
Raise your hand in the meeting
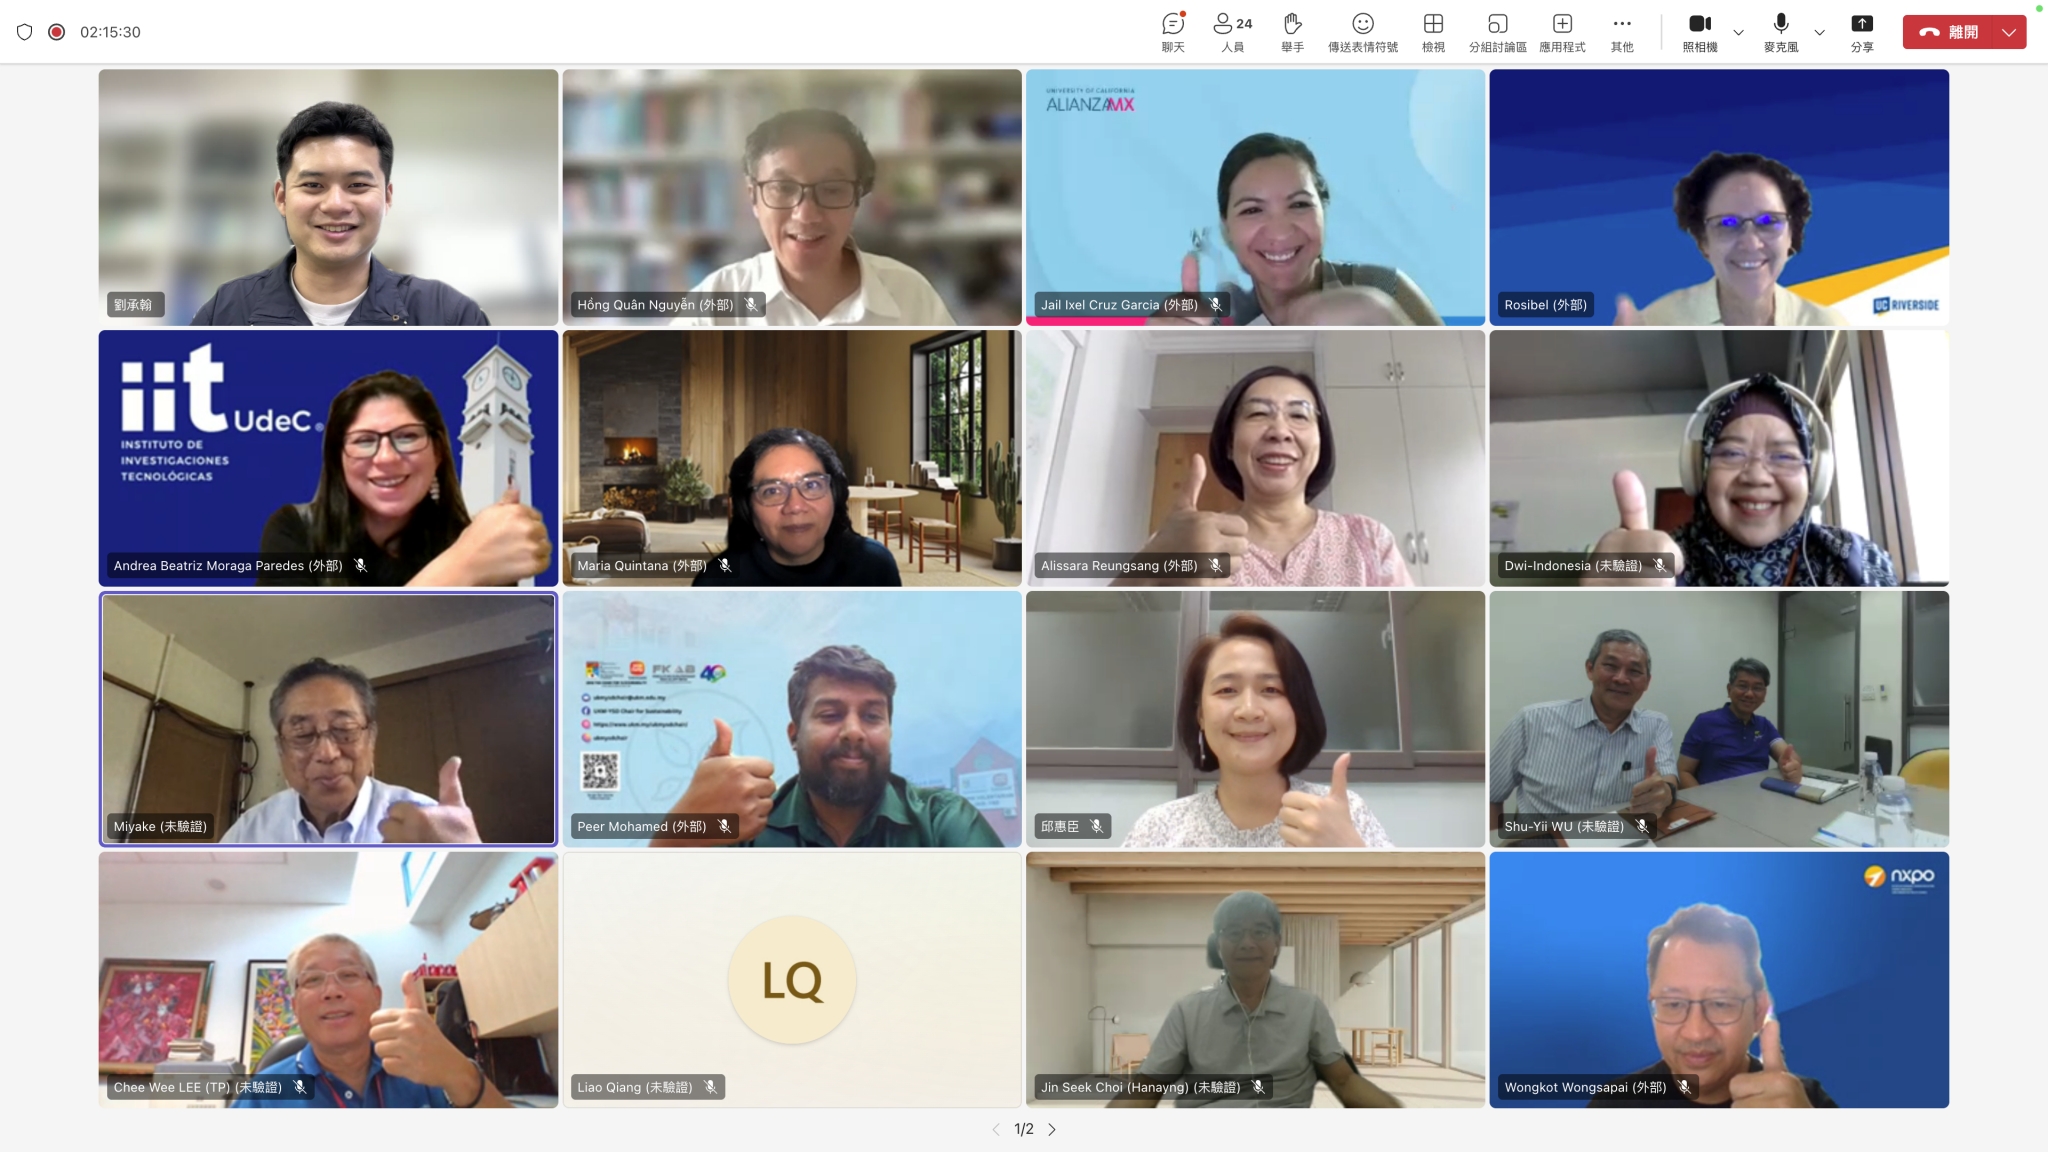pyautogui.click(x=1292, y=31)
